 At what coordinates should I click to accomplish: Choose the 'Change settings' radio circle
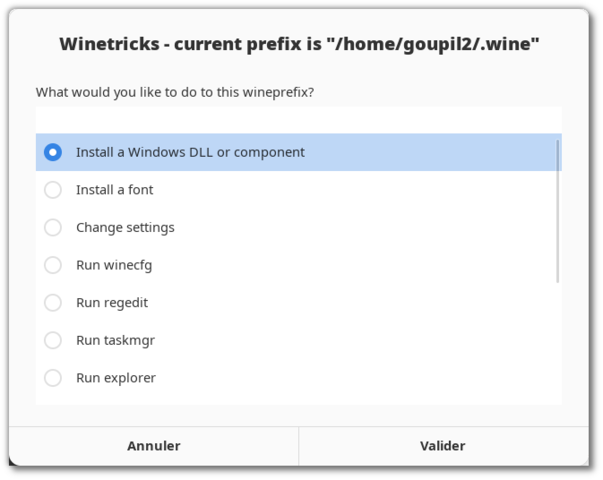pyautogui.click(x=53, y=227)
